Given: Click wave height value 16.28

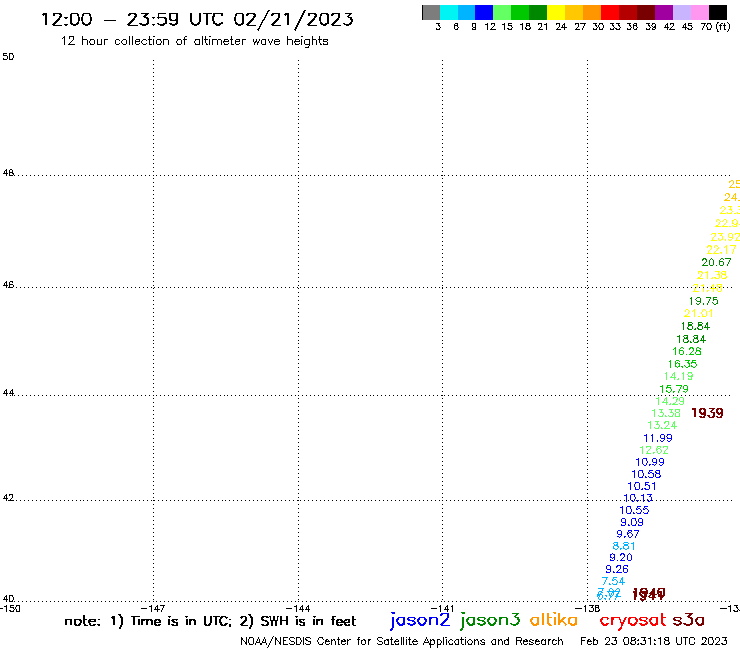Looking at the screenshot, I should click(687, 351).
